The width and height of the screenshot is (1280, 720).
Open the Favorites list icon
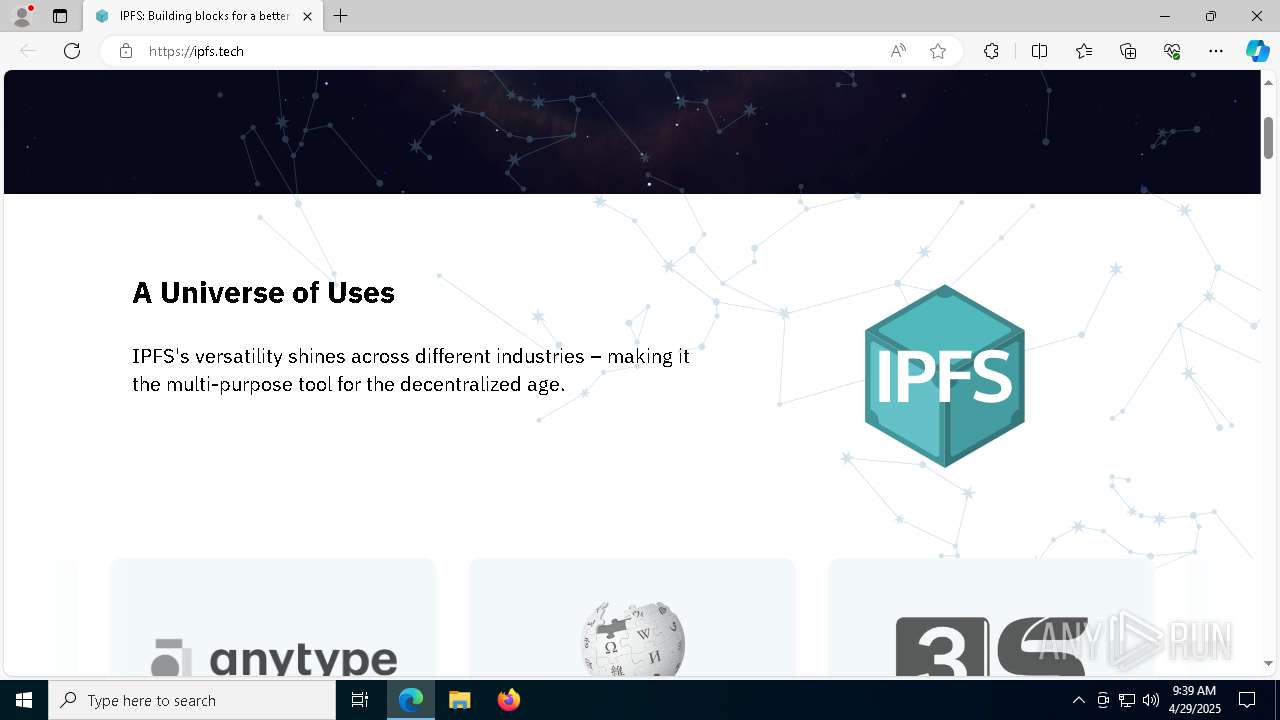tap(1084, 51)
